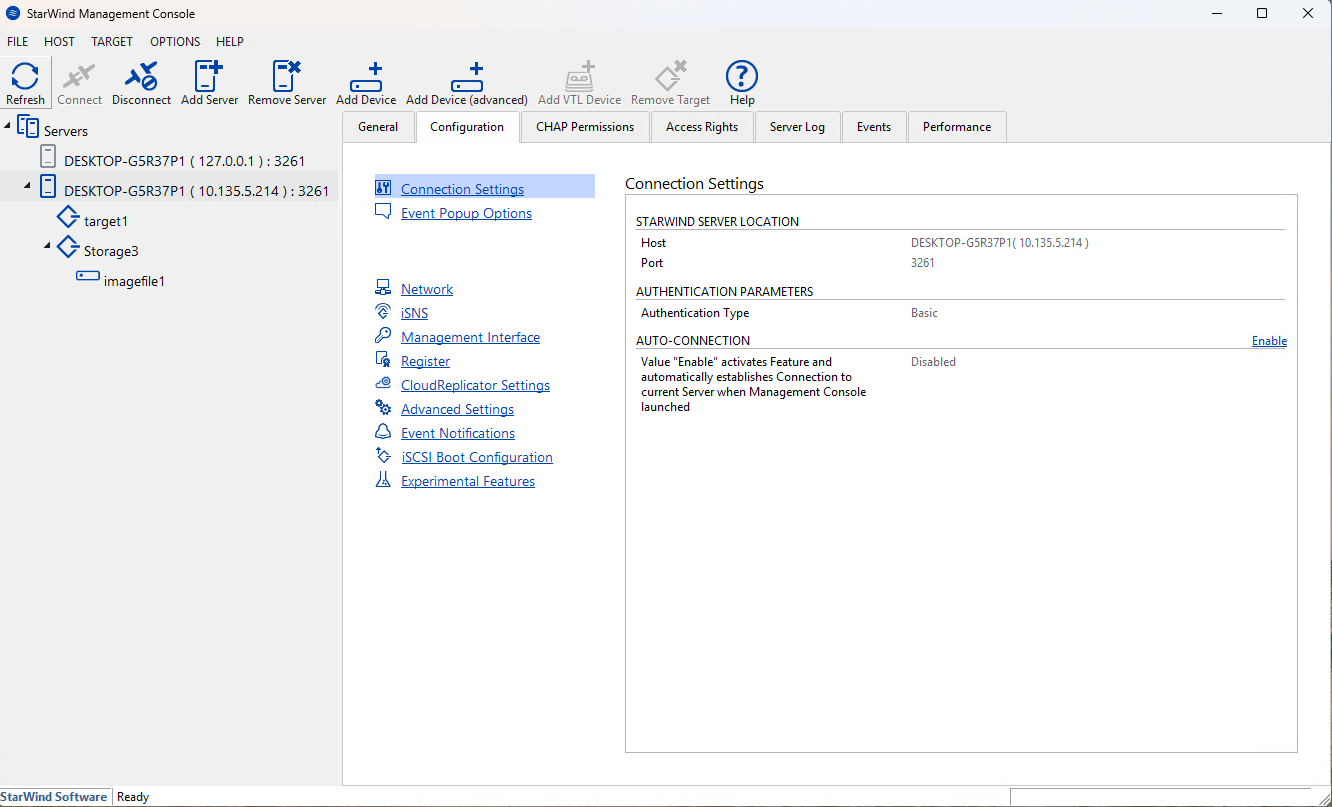Click the imagefile1 device icon
Viewport: 1332px width, 807px height.
(88, 277)
